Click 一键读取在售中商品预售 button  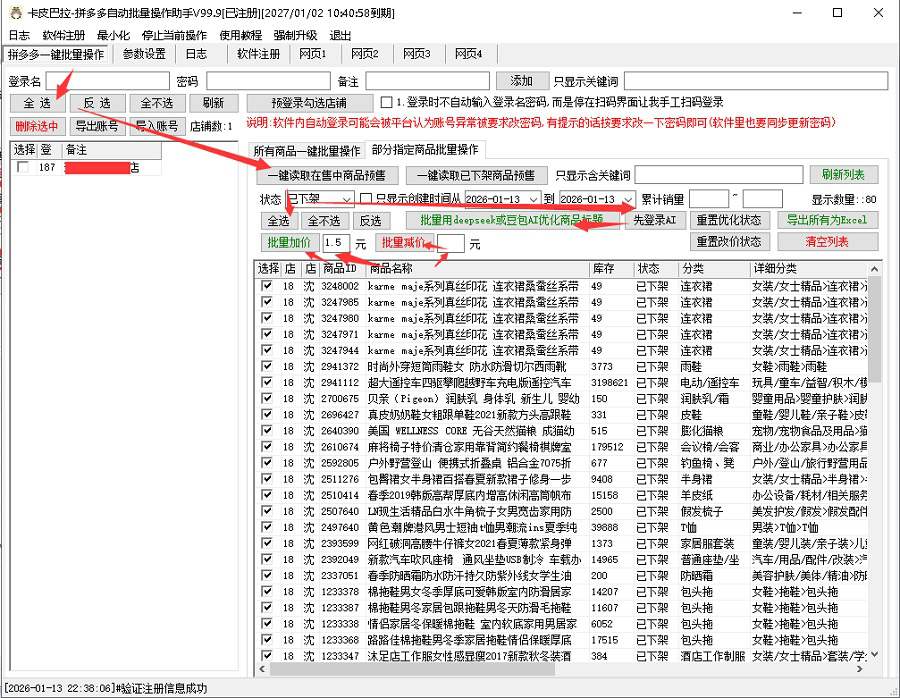319,175
